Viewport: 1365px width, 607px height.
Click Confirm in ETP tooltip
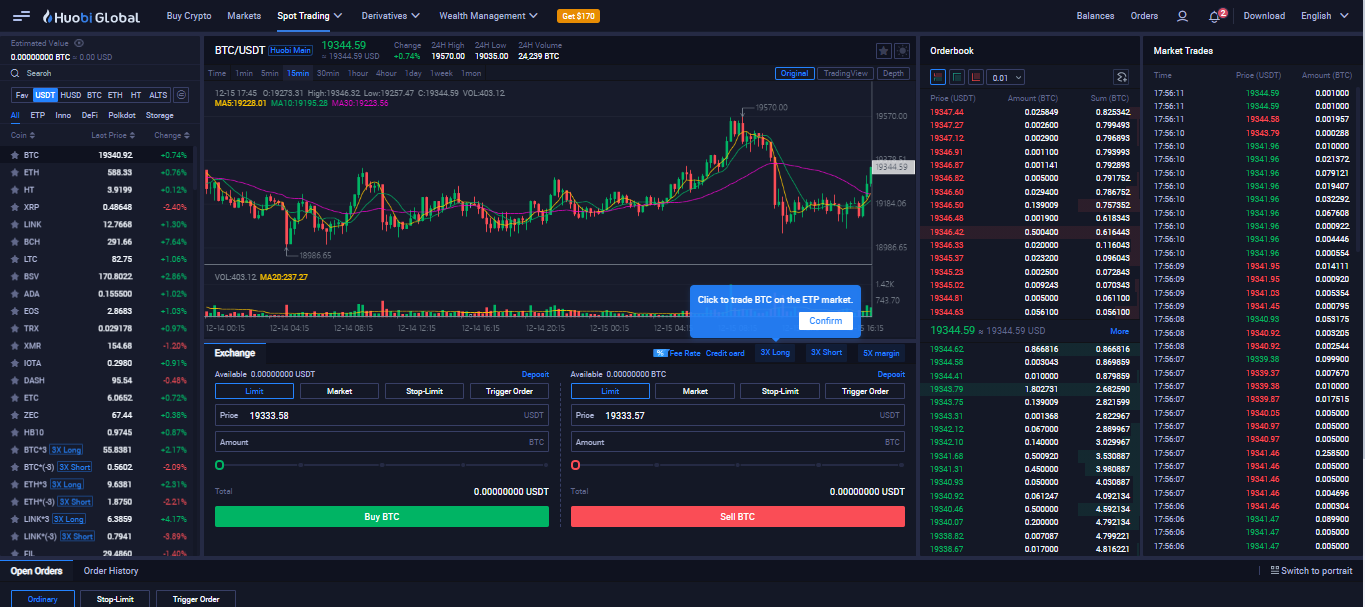click(x=826, y=321)
